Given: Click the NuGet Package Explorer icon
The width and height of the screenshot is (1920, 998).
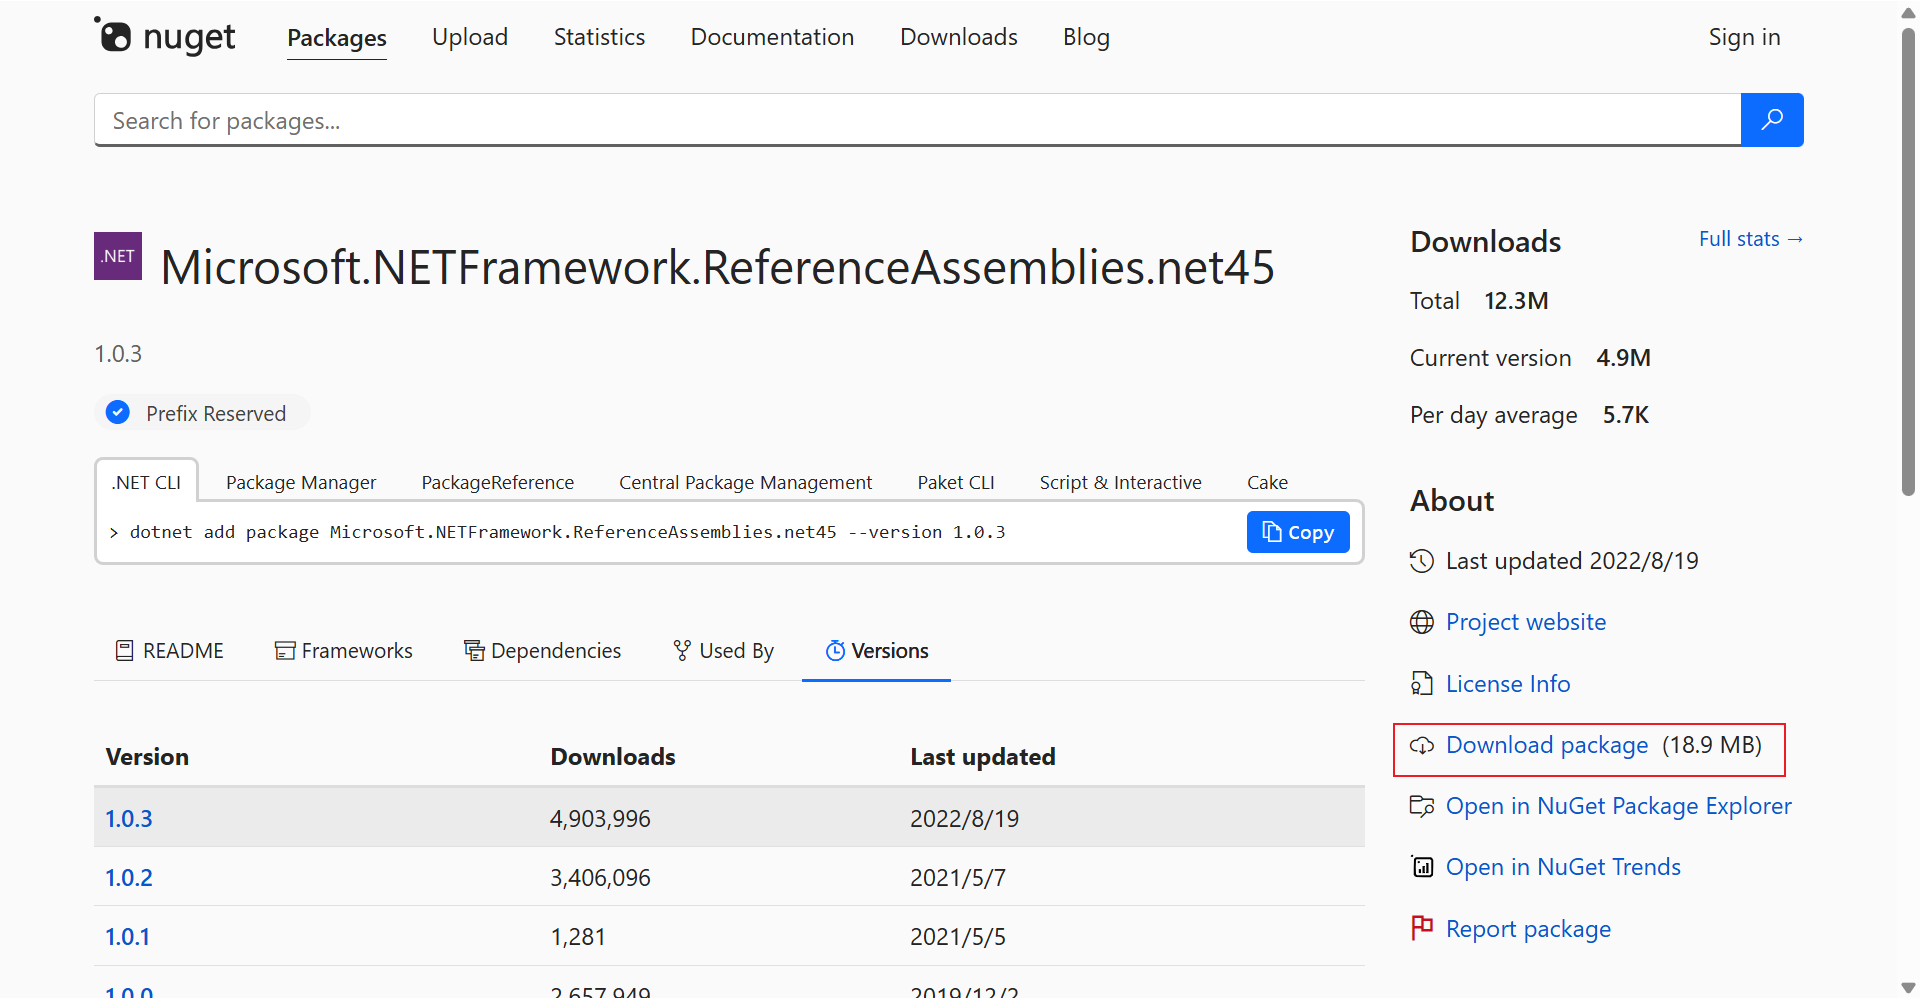Looking at the screenshot, I should point(1422,806).
